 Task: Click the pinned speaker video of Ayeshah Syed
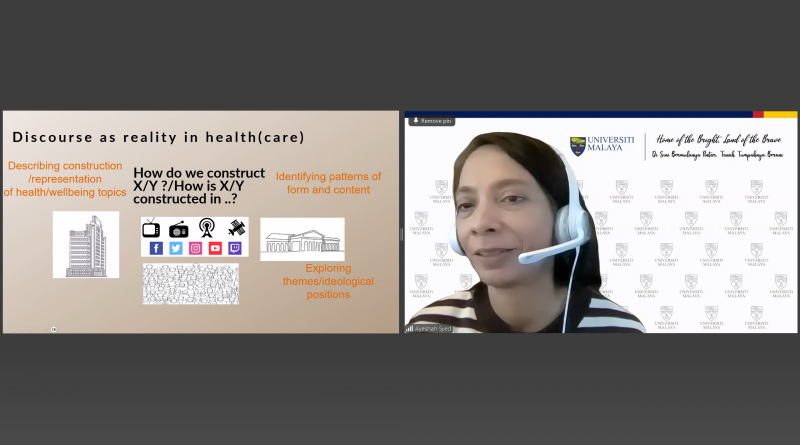pos(601,222)
